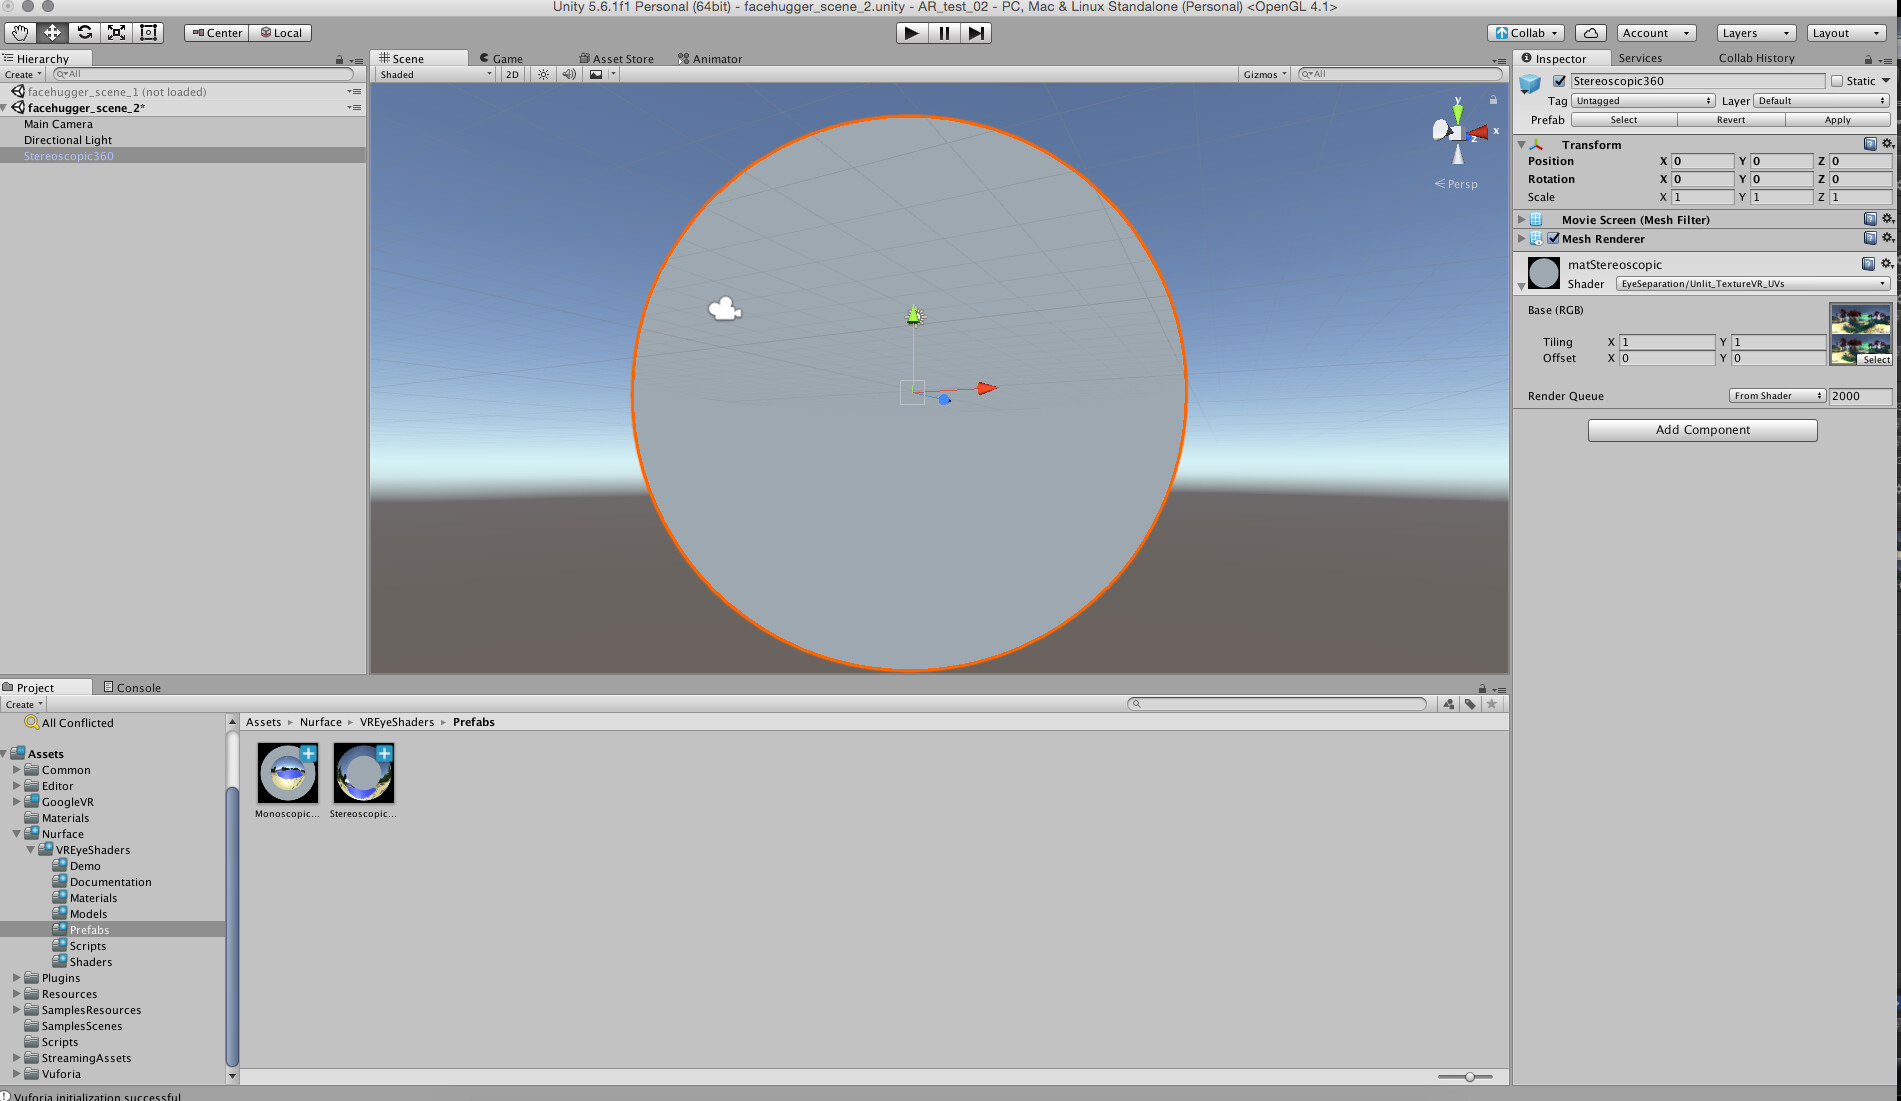Click the Add Component button

coord(1703,430)
